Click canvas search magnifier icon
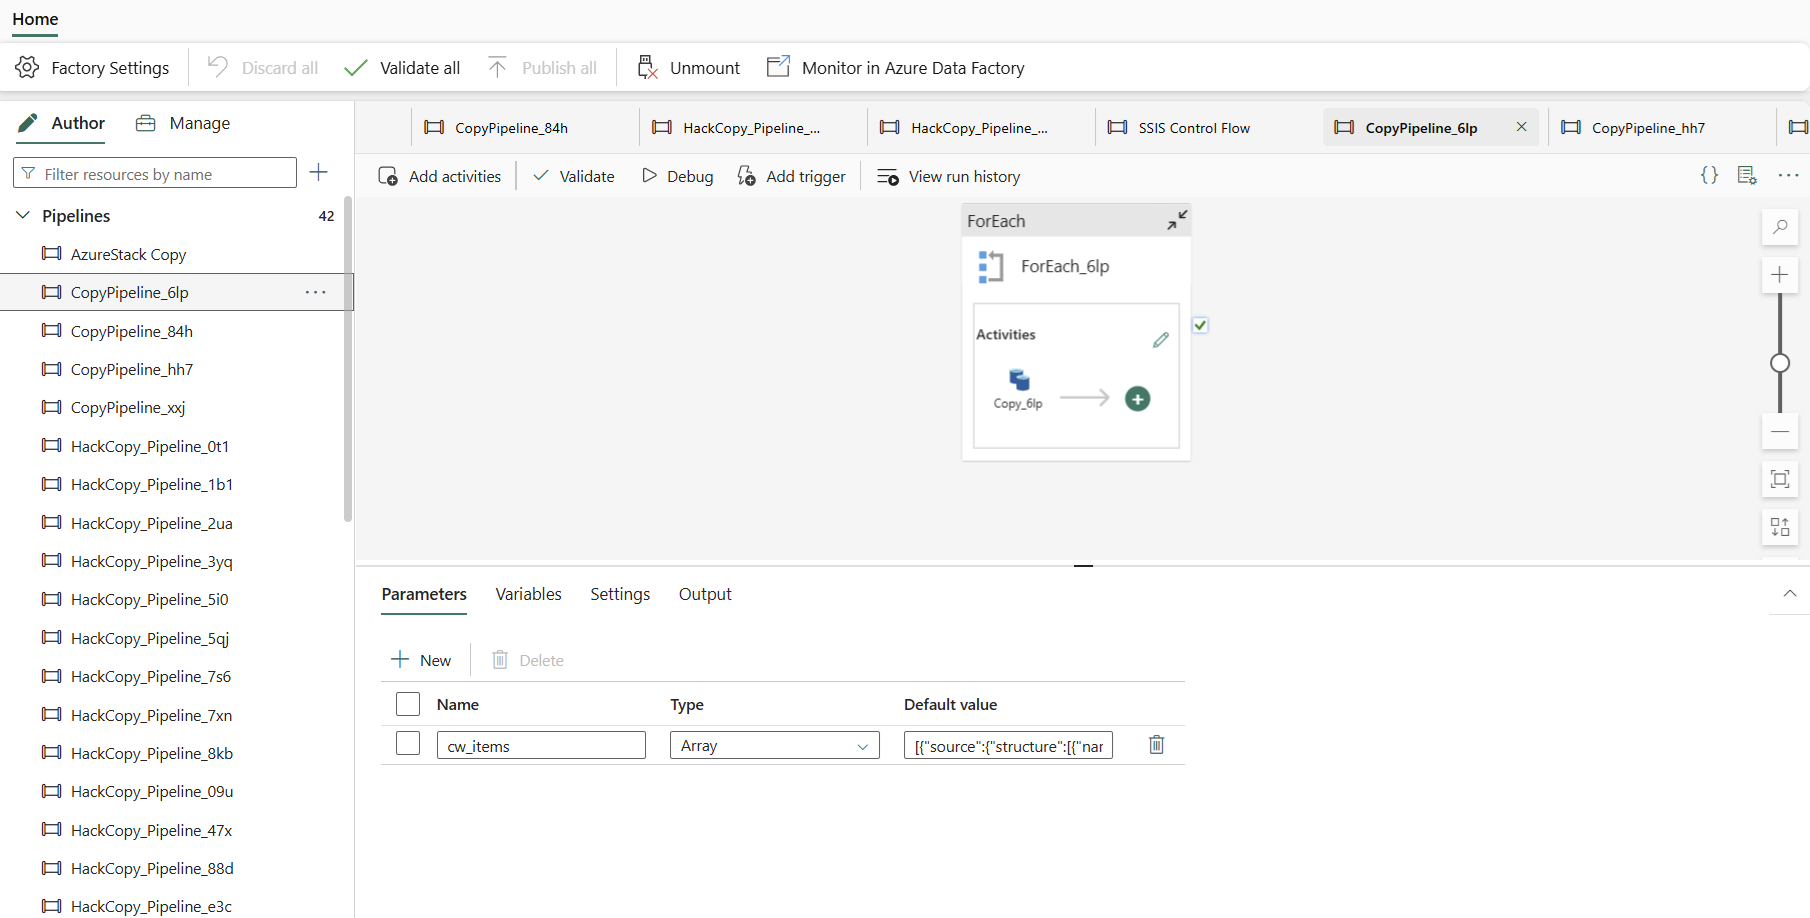The height and width of the screenshot is (918, 1810). coord(1780,227)
